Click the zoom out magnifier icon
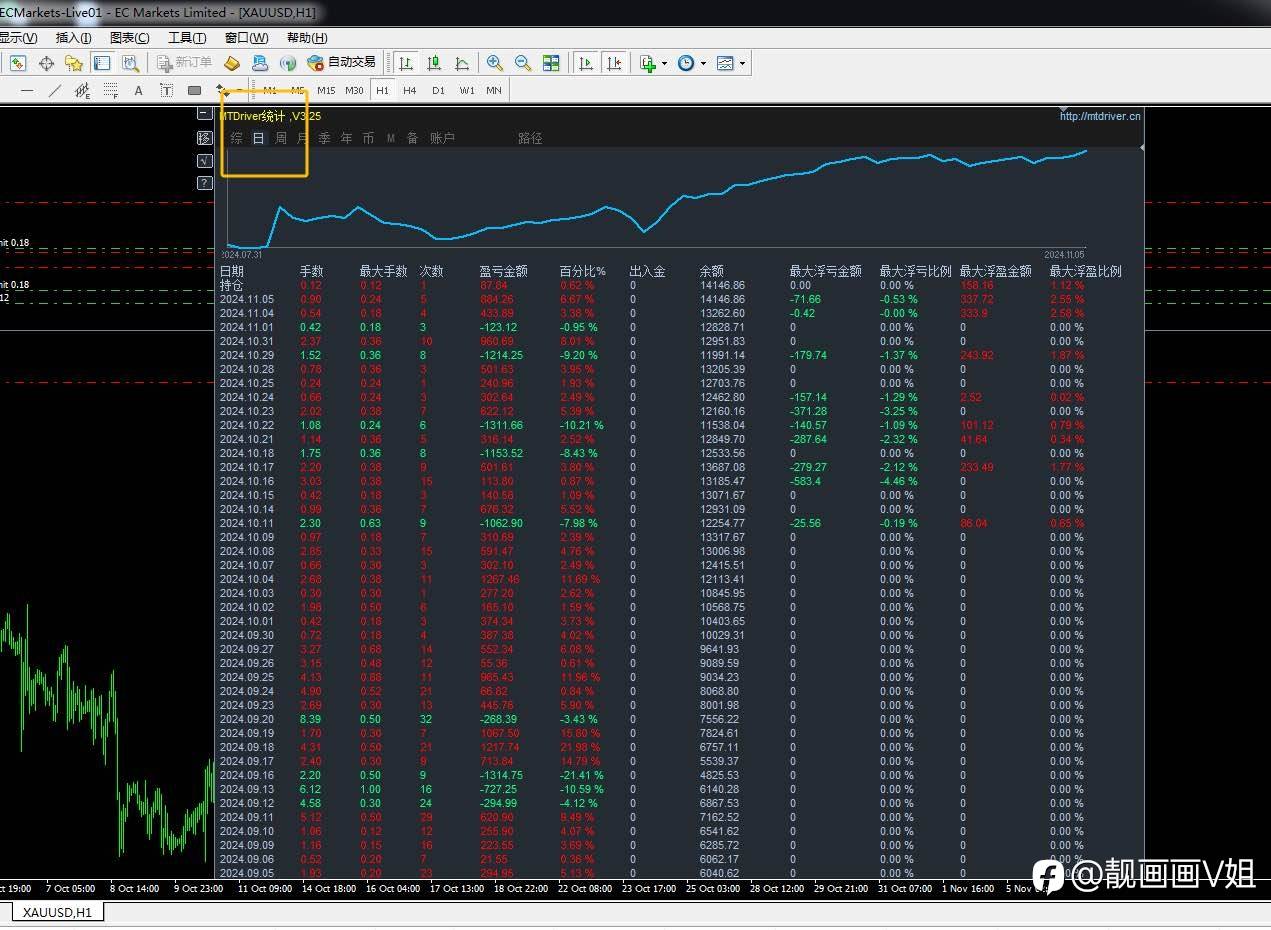Image resolution: width=1271 pixels, height=930 pixels. [522, 63]
